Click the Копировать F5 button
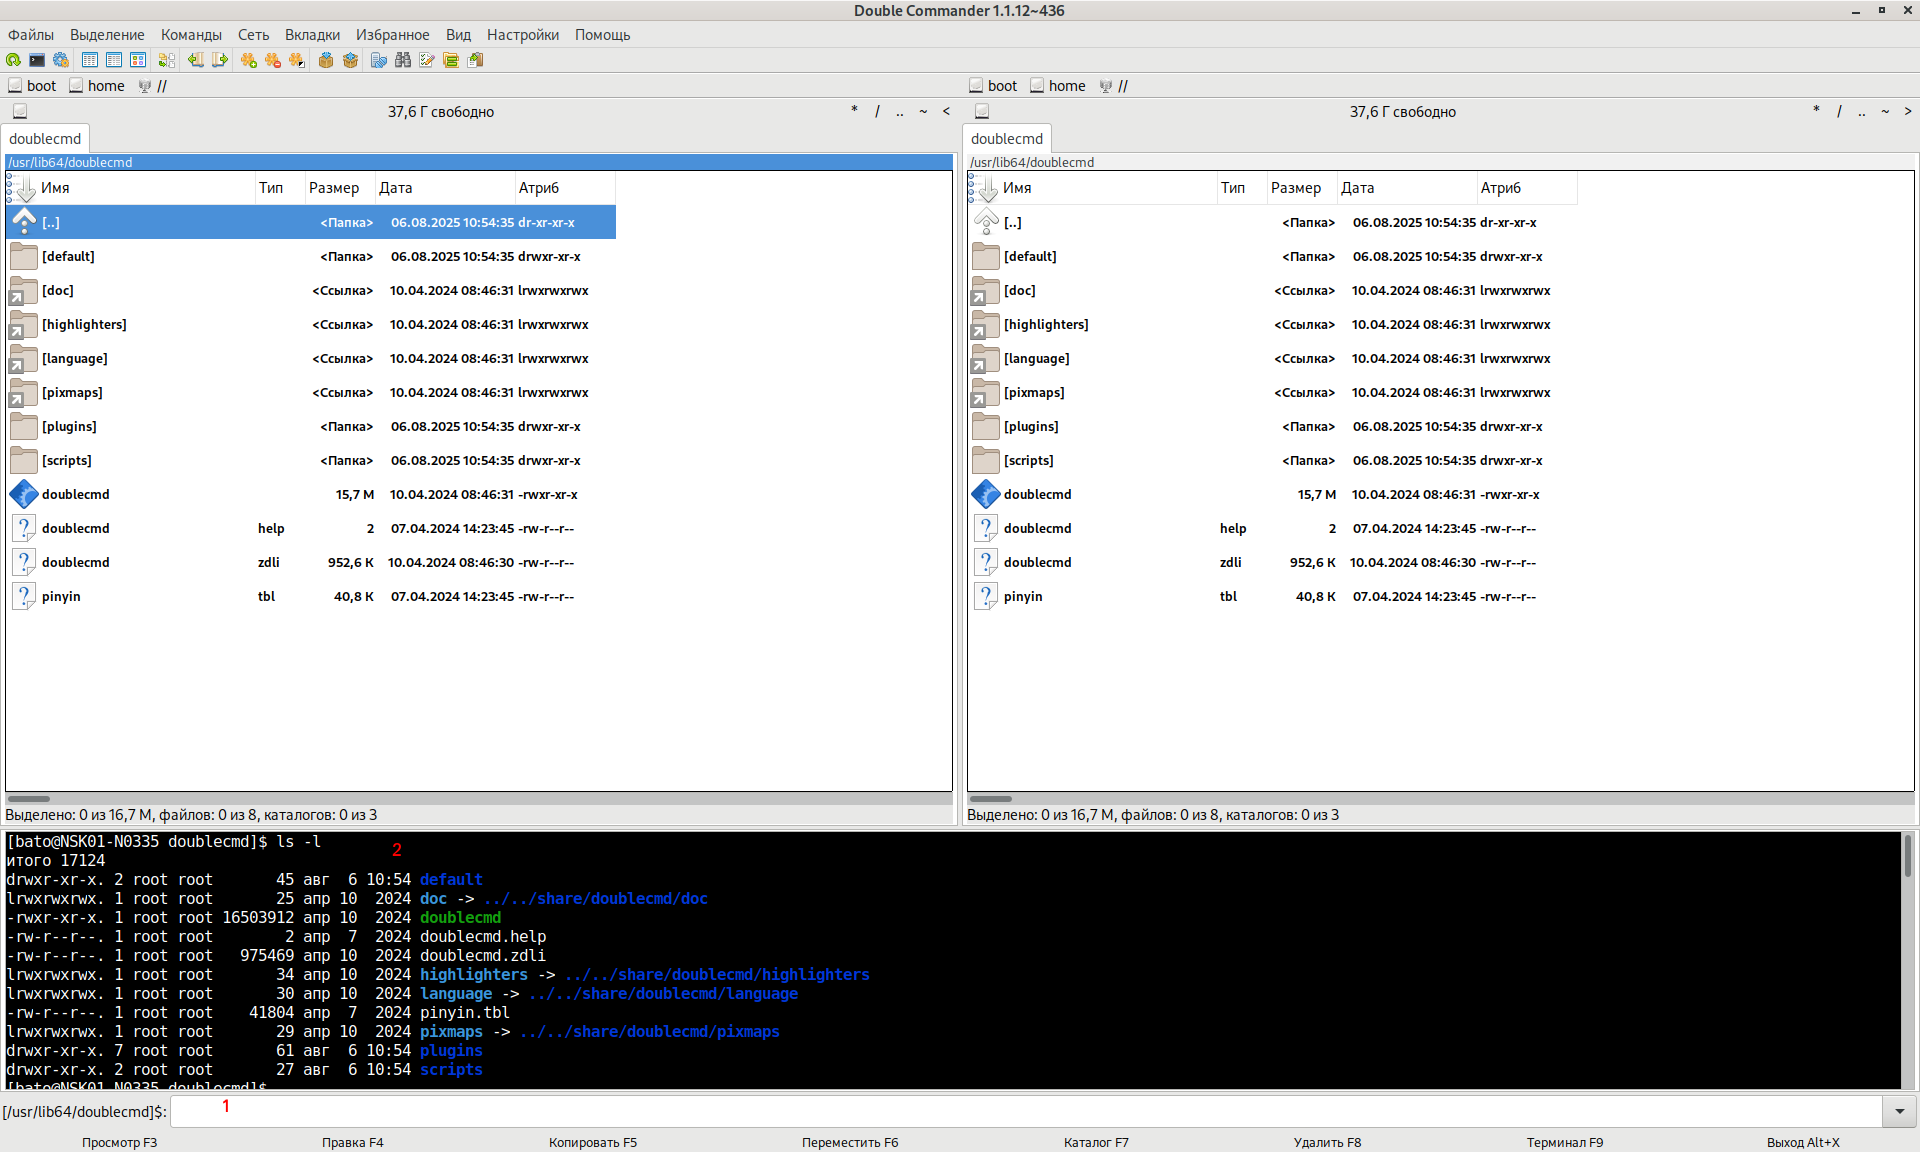Image resolution: width=1920 pixels, height=1152 pixels. pyautogui.click(x=592, y=1142)
